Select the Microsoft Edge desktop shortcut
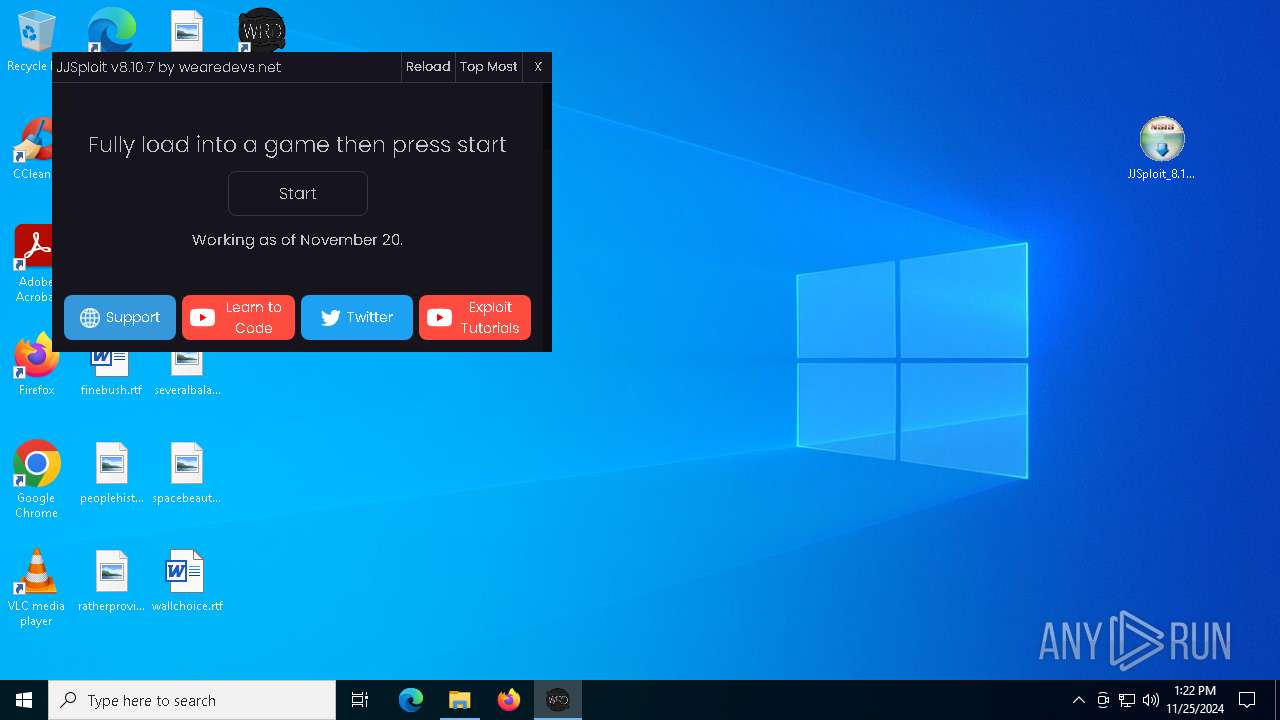 (x=111, y=30)
